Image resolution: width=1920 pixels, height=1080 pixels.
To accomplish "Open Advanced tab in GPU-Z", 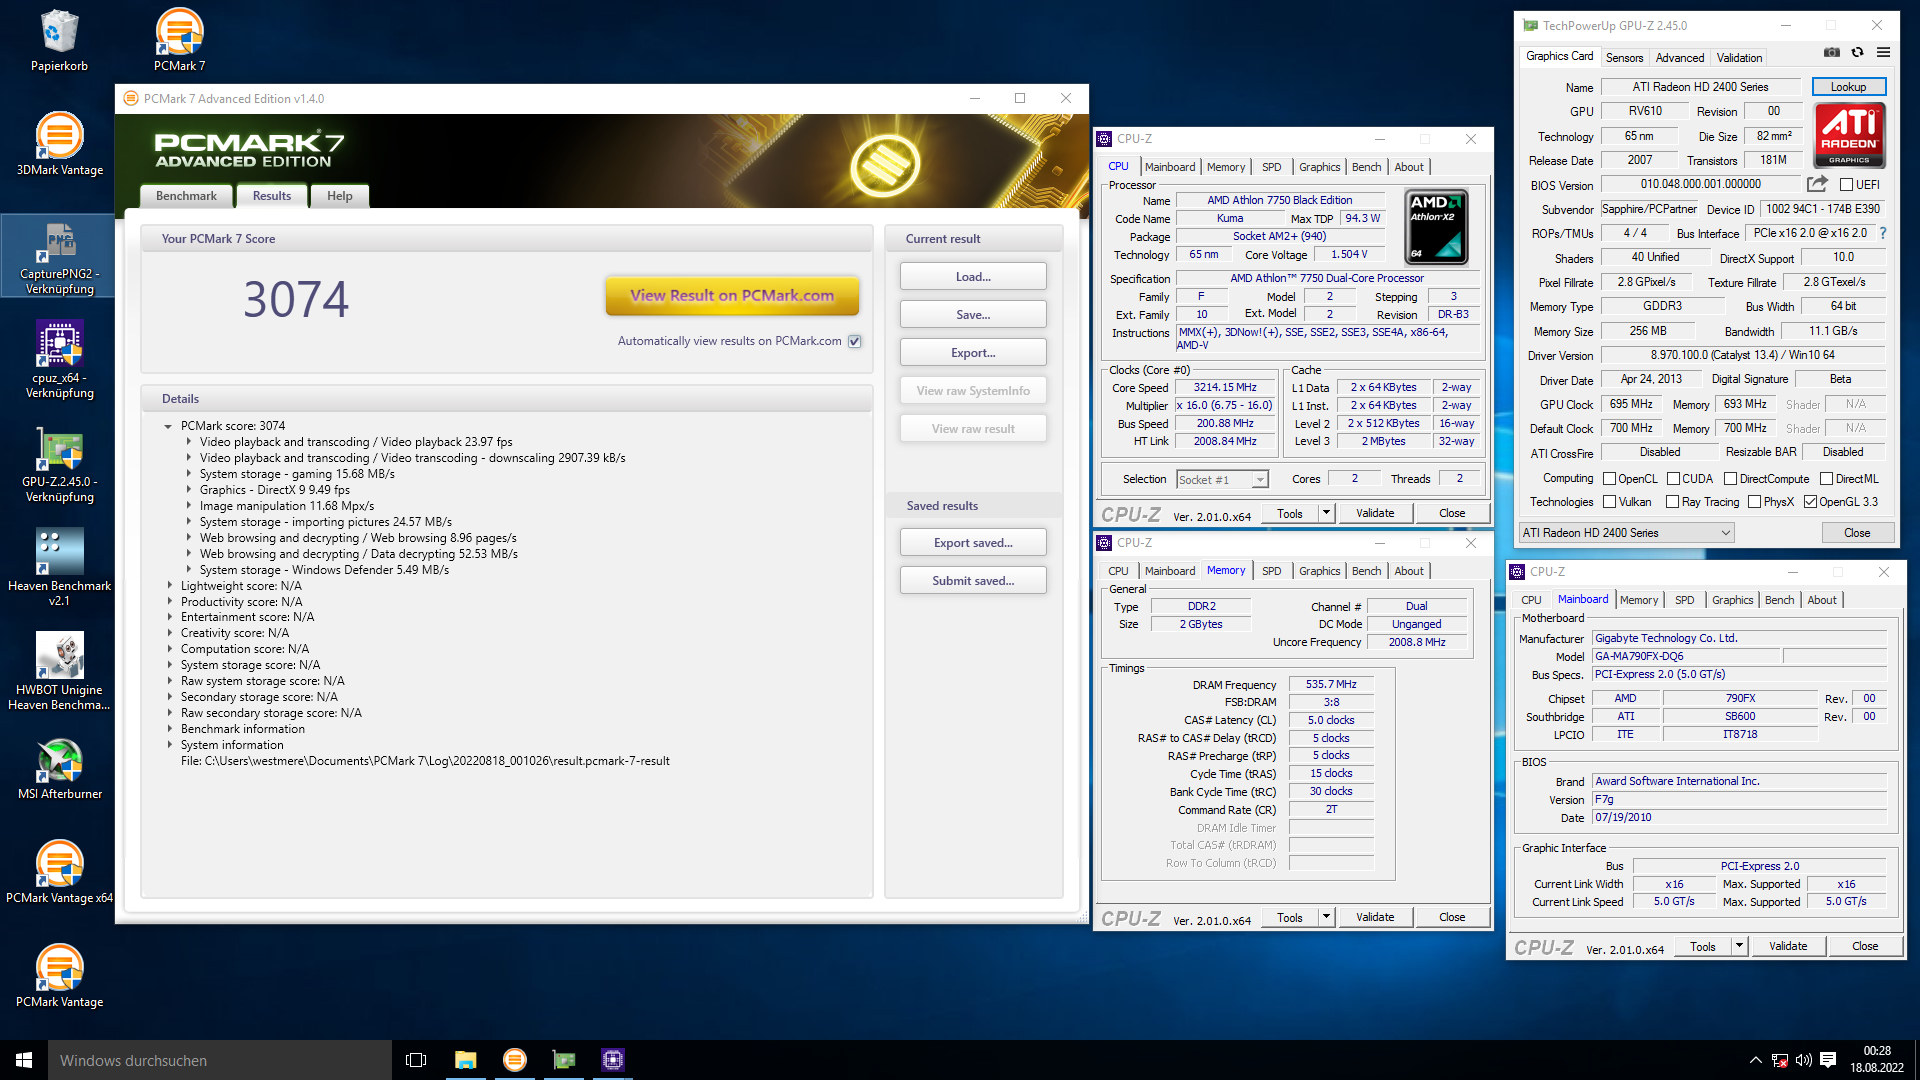I will [1679, 58].
